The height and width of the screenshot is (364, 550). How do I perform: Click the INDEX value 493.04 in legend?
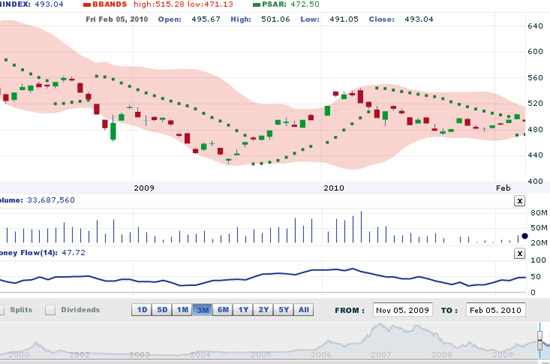pyautogui.click(x=49, y=5)
